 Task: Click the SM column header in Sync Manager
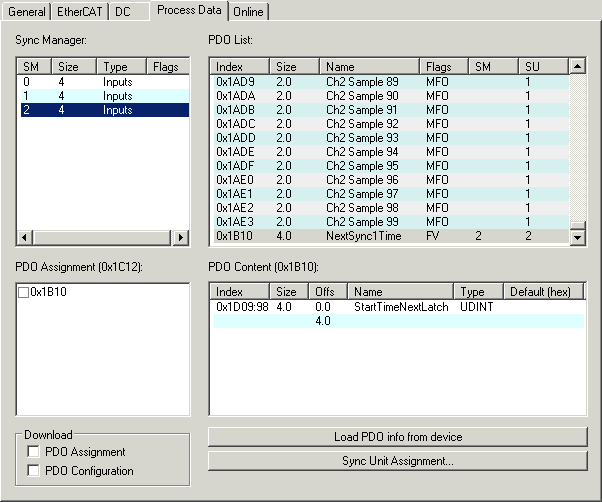click(x=34, y=66)
